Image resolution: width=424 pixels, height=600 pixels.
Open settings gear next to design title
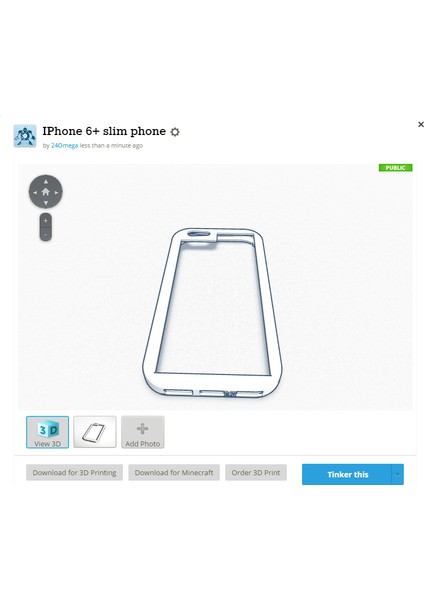[175, 132]
